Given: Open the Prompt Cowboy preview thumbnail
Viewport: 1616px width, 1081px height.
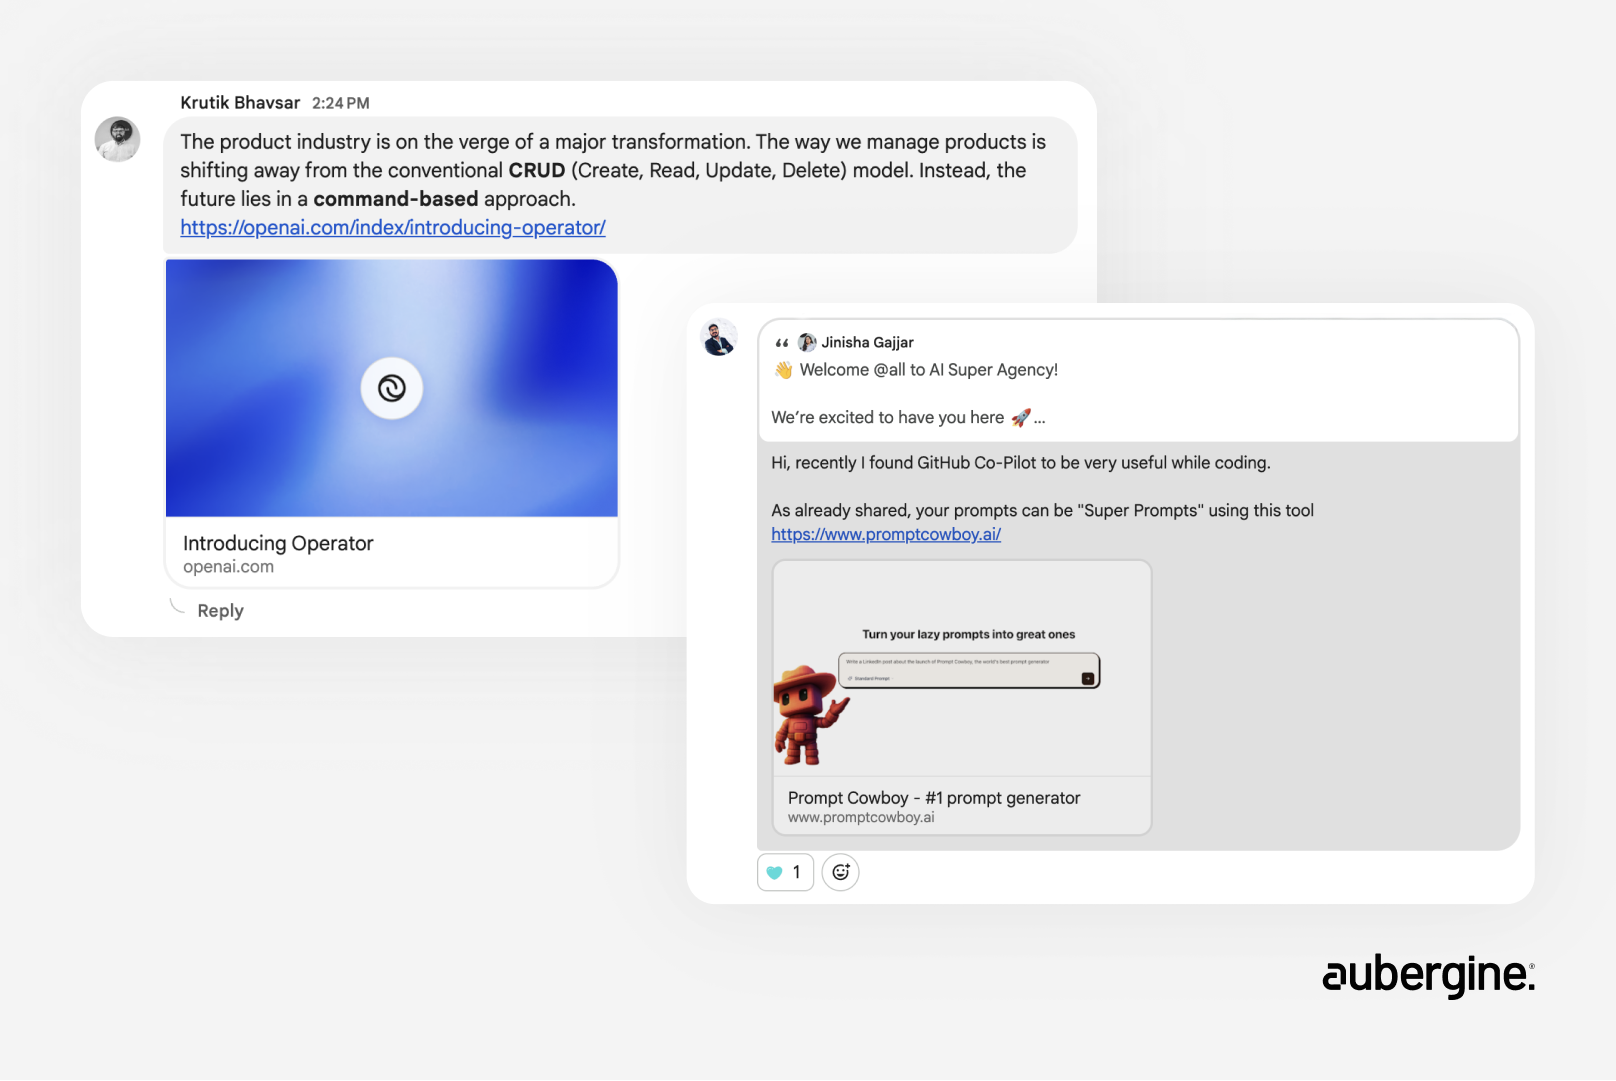Looking at the screenshot, I should point(962,669).
